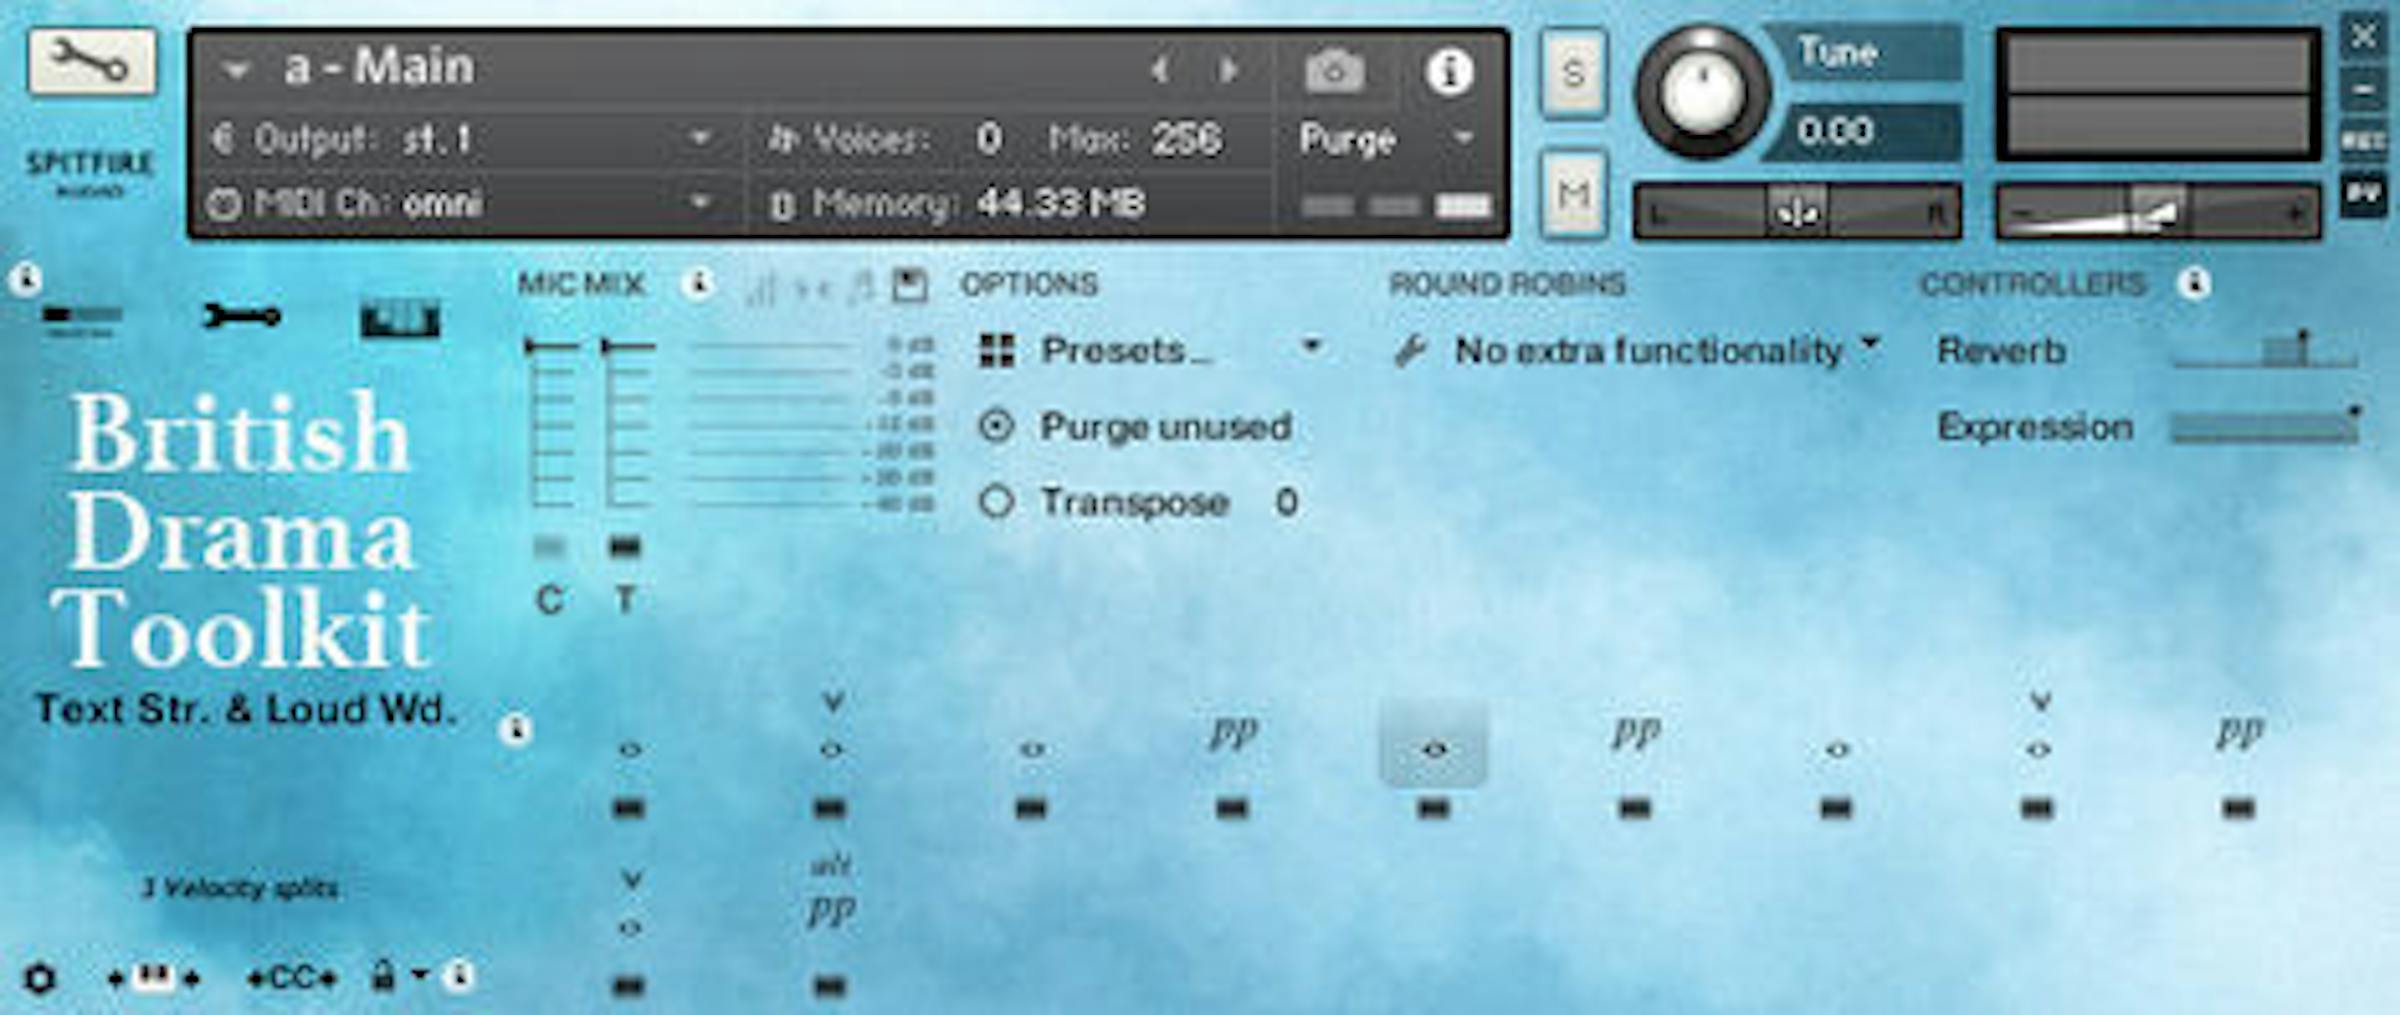The width and height of the screenshot is (2400, 1015).
Task: Click the Memory 44.33 MB readout
Action: pyautogui.click(x=960, y=204)
